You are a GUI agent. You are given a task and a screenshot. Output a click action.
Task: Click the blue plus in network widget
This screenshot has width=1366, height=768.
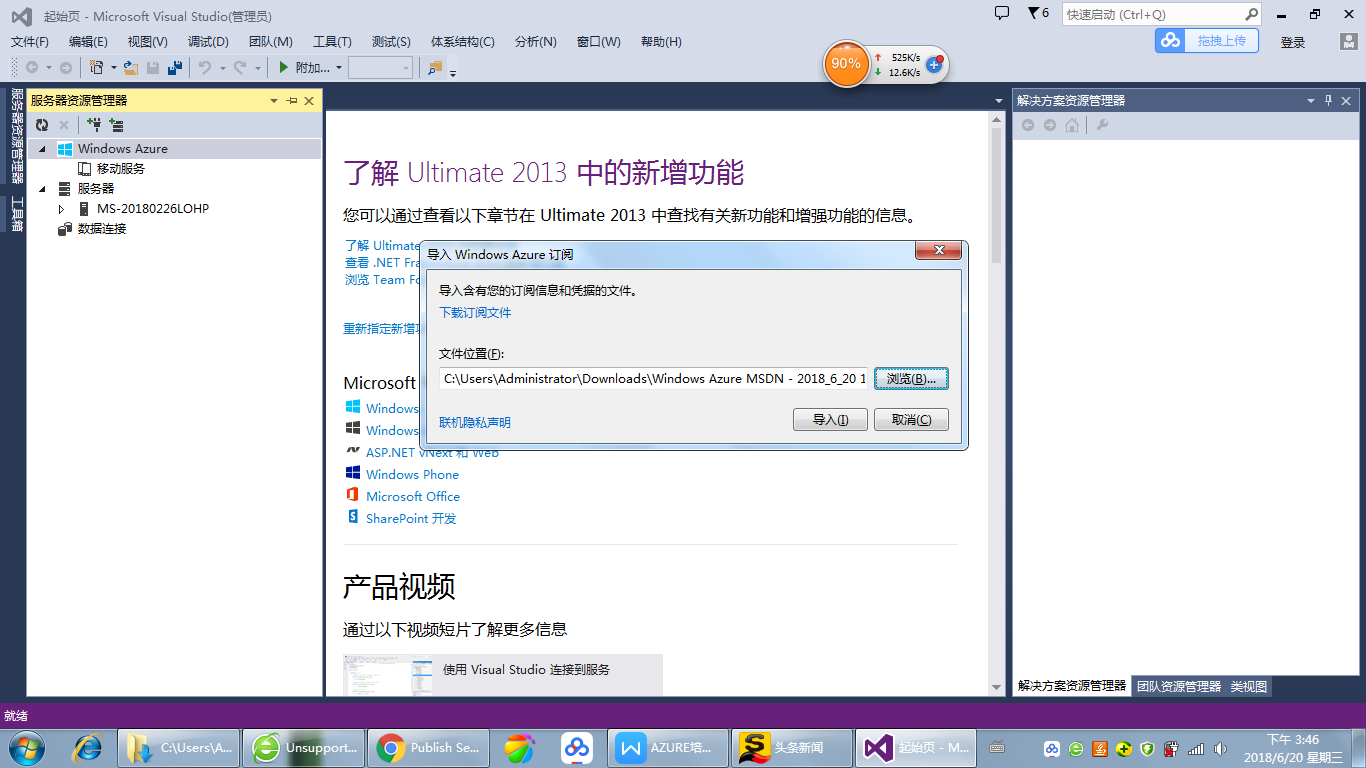coord(935,64)
